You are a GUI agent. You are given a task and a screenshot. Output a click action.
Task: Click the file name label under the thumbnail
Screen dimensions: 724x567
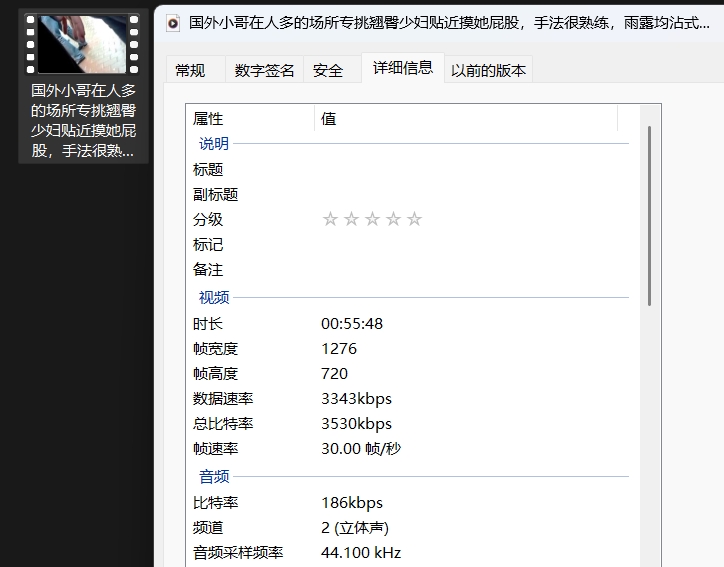tap(83, 121)
